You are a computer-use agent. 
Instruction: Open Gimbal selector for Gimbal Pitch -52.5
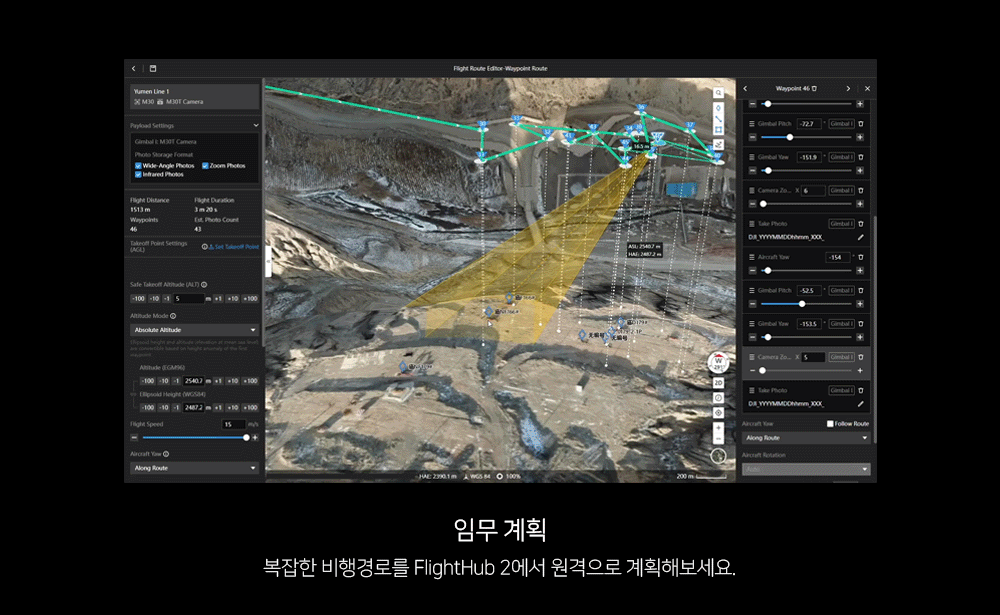841,290
